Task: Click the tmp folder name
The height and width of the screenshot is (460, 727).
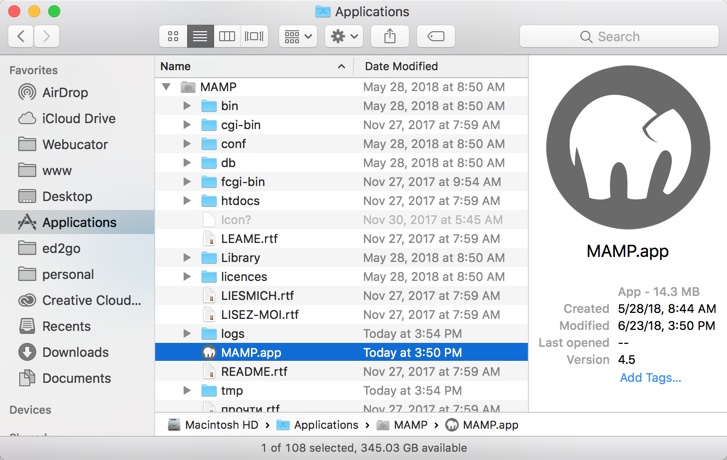Action: coord(232,390)
